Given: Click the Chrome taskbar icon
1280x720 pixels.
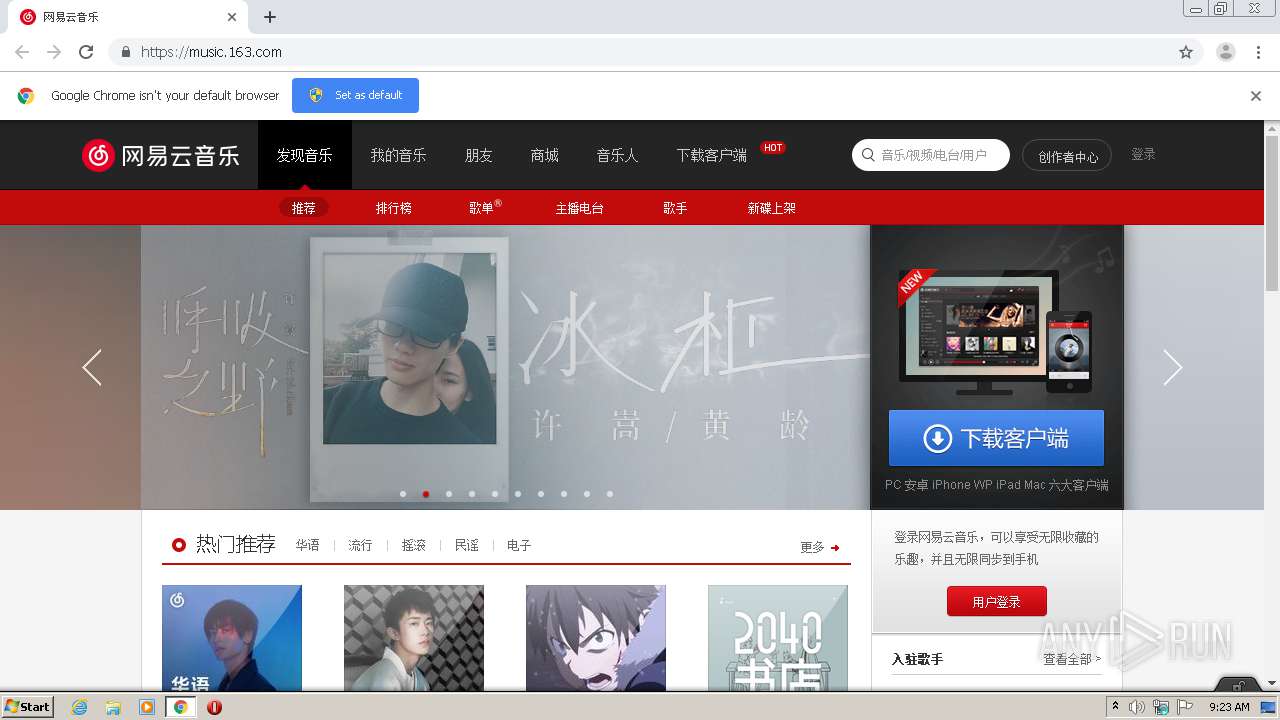Looking at the screenshot, I should coord(180,707).
